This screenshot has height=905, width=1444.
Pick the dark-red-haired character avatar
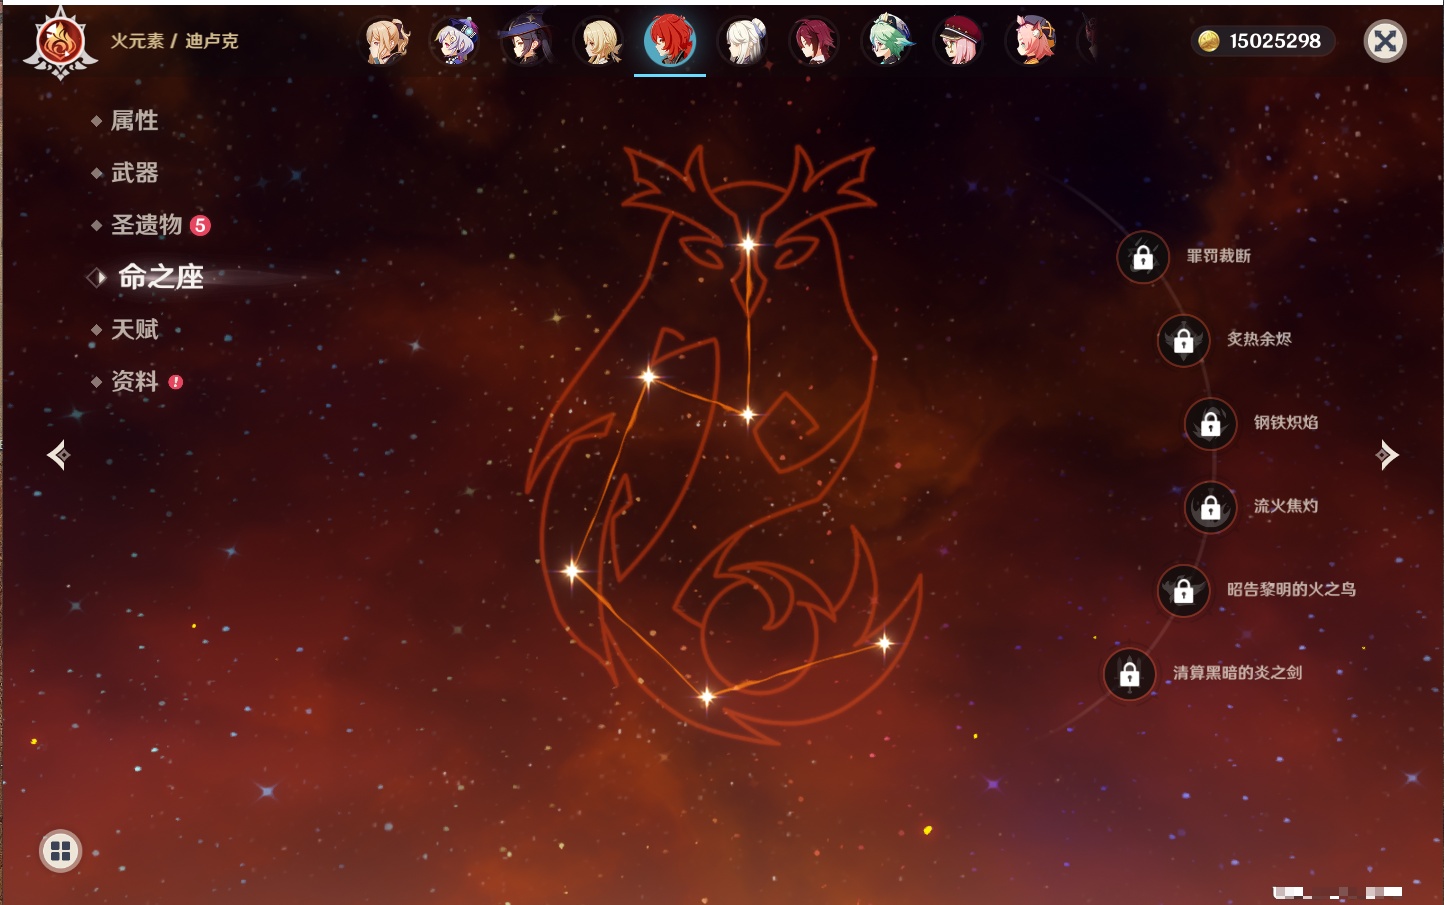point(814,41)
